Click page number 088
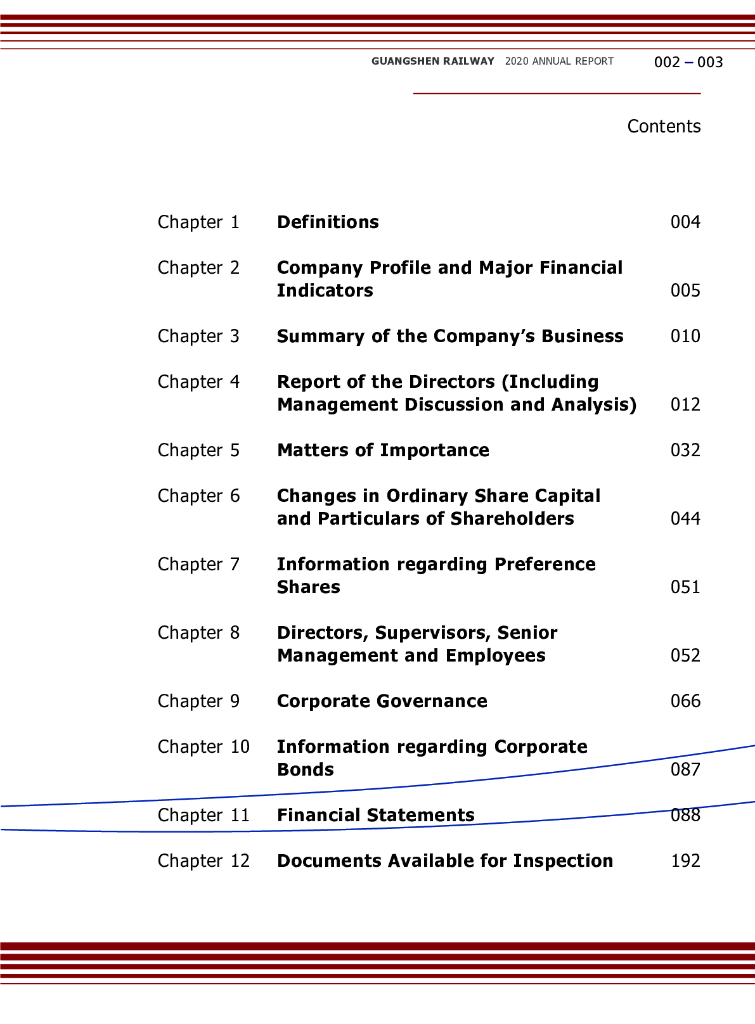 pyautogui.click(x=685, y=815)
